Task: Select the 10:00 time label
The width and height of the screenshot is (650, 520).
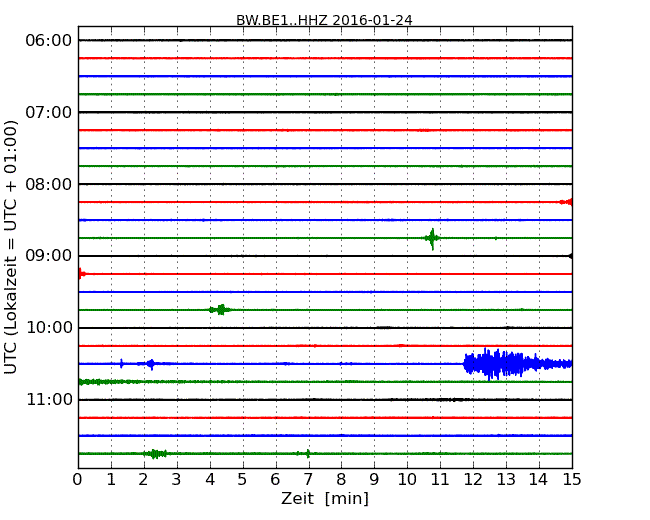Action: coord(49,328)
